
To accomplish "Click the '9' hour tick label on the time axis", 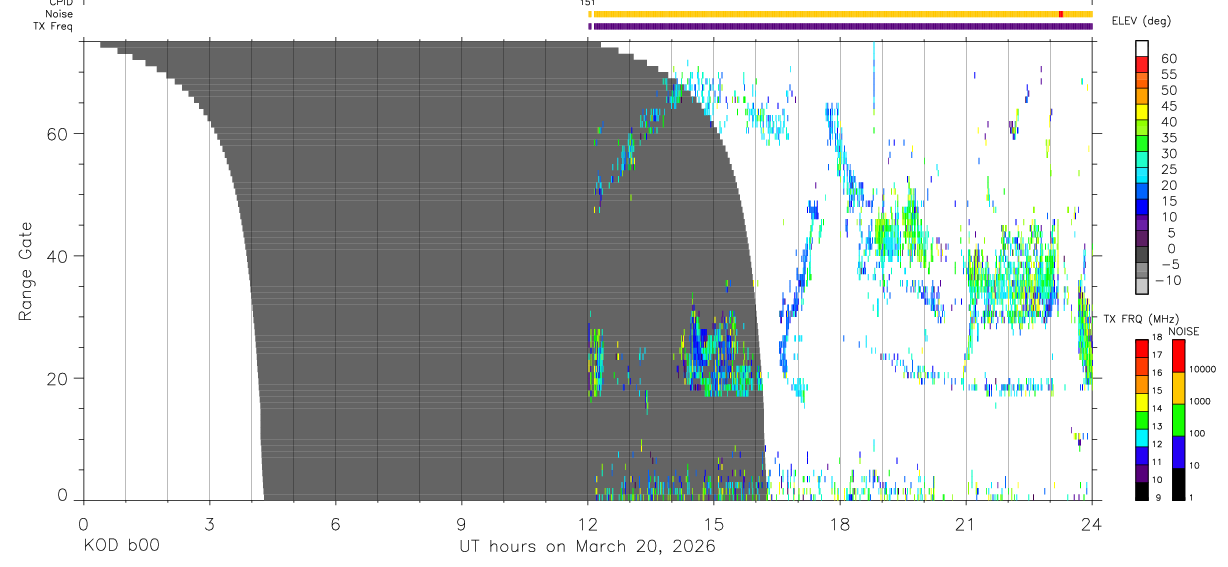I will (x=461, y=523).
